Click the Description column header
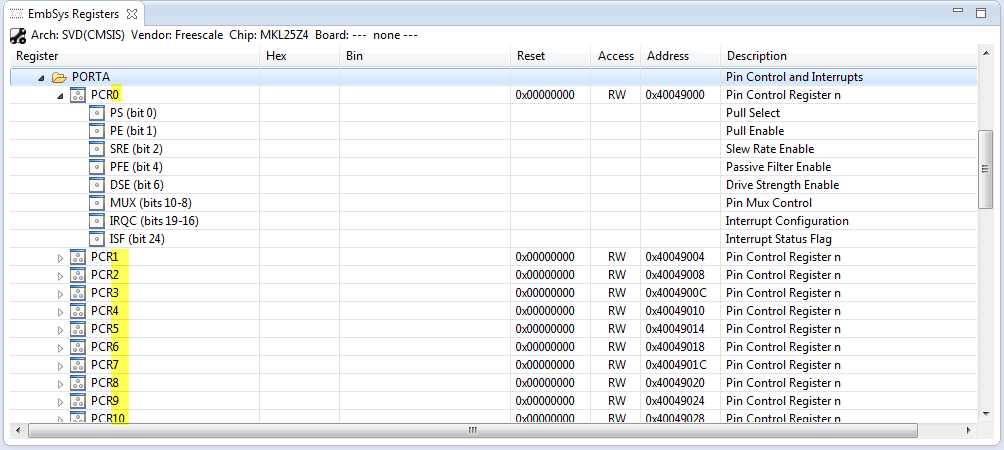 tap(756, 56)
